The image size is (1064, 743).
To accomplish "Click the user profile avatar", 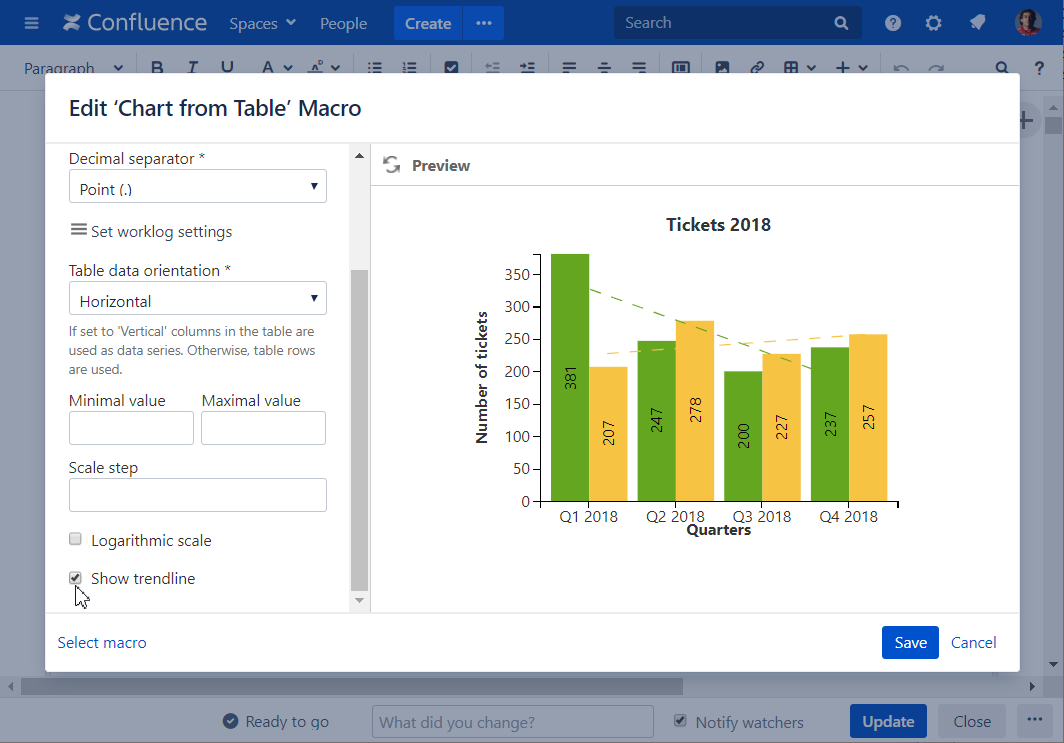I will pos(1028,23).
